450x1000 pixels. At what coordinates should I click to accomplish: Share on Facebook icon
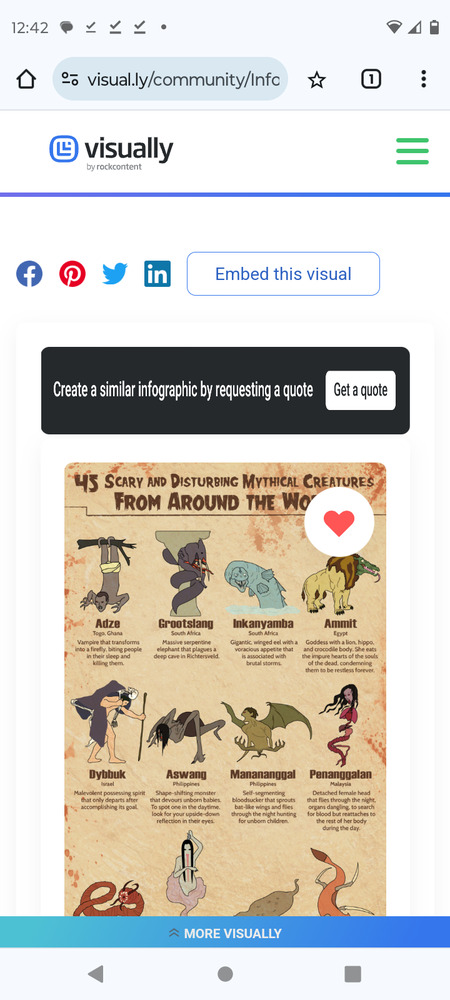pyautogui.click(x=29, y=274)
